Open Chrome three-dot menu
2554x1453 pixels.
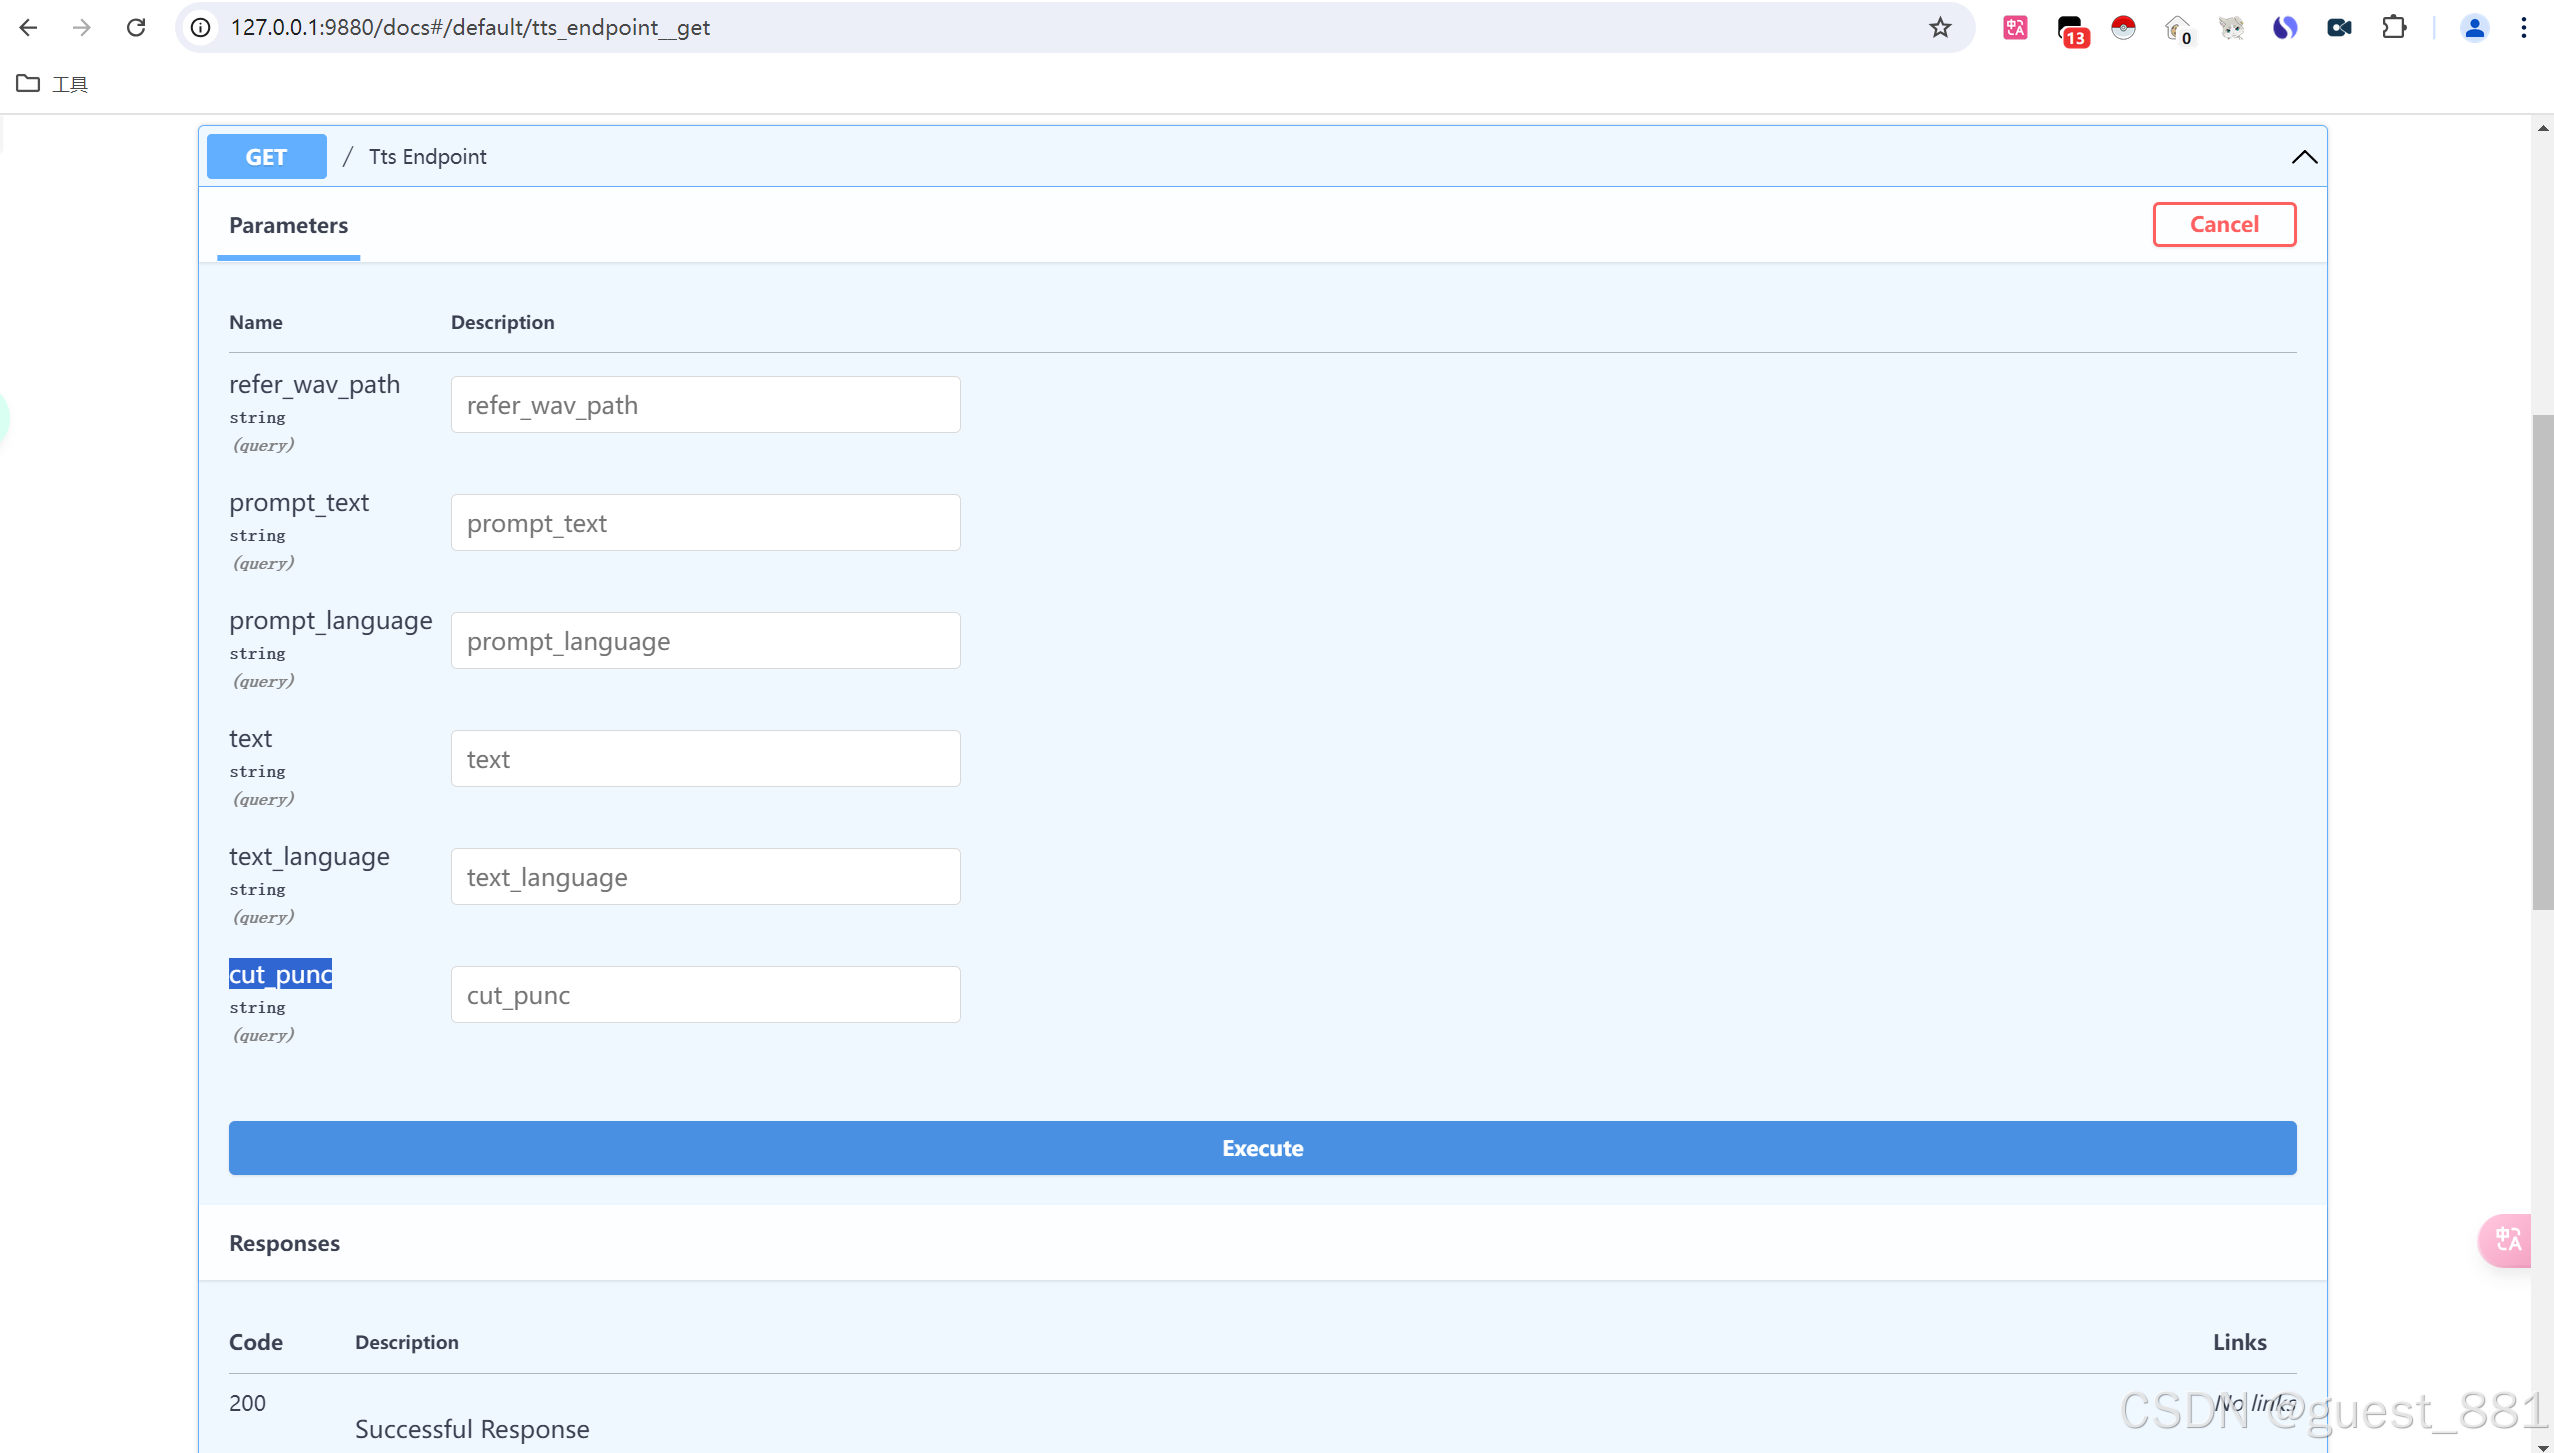point(2524,27)
